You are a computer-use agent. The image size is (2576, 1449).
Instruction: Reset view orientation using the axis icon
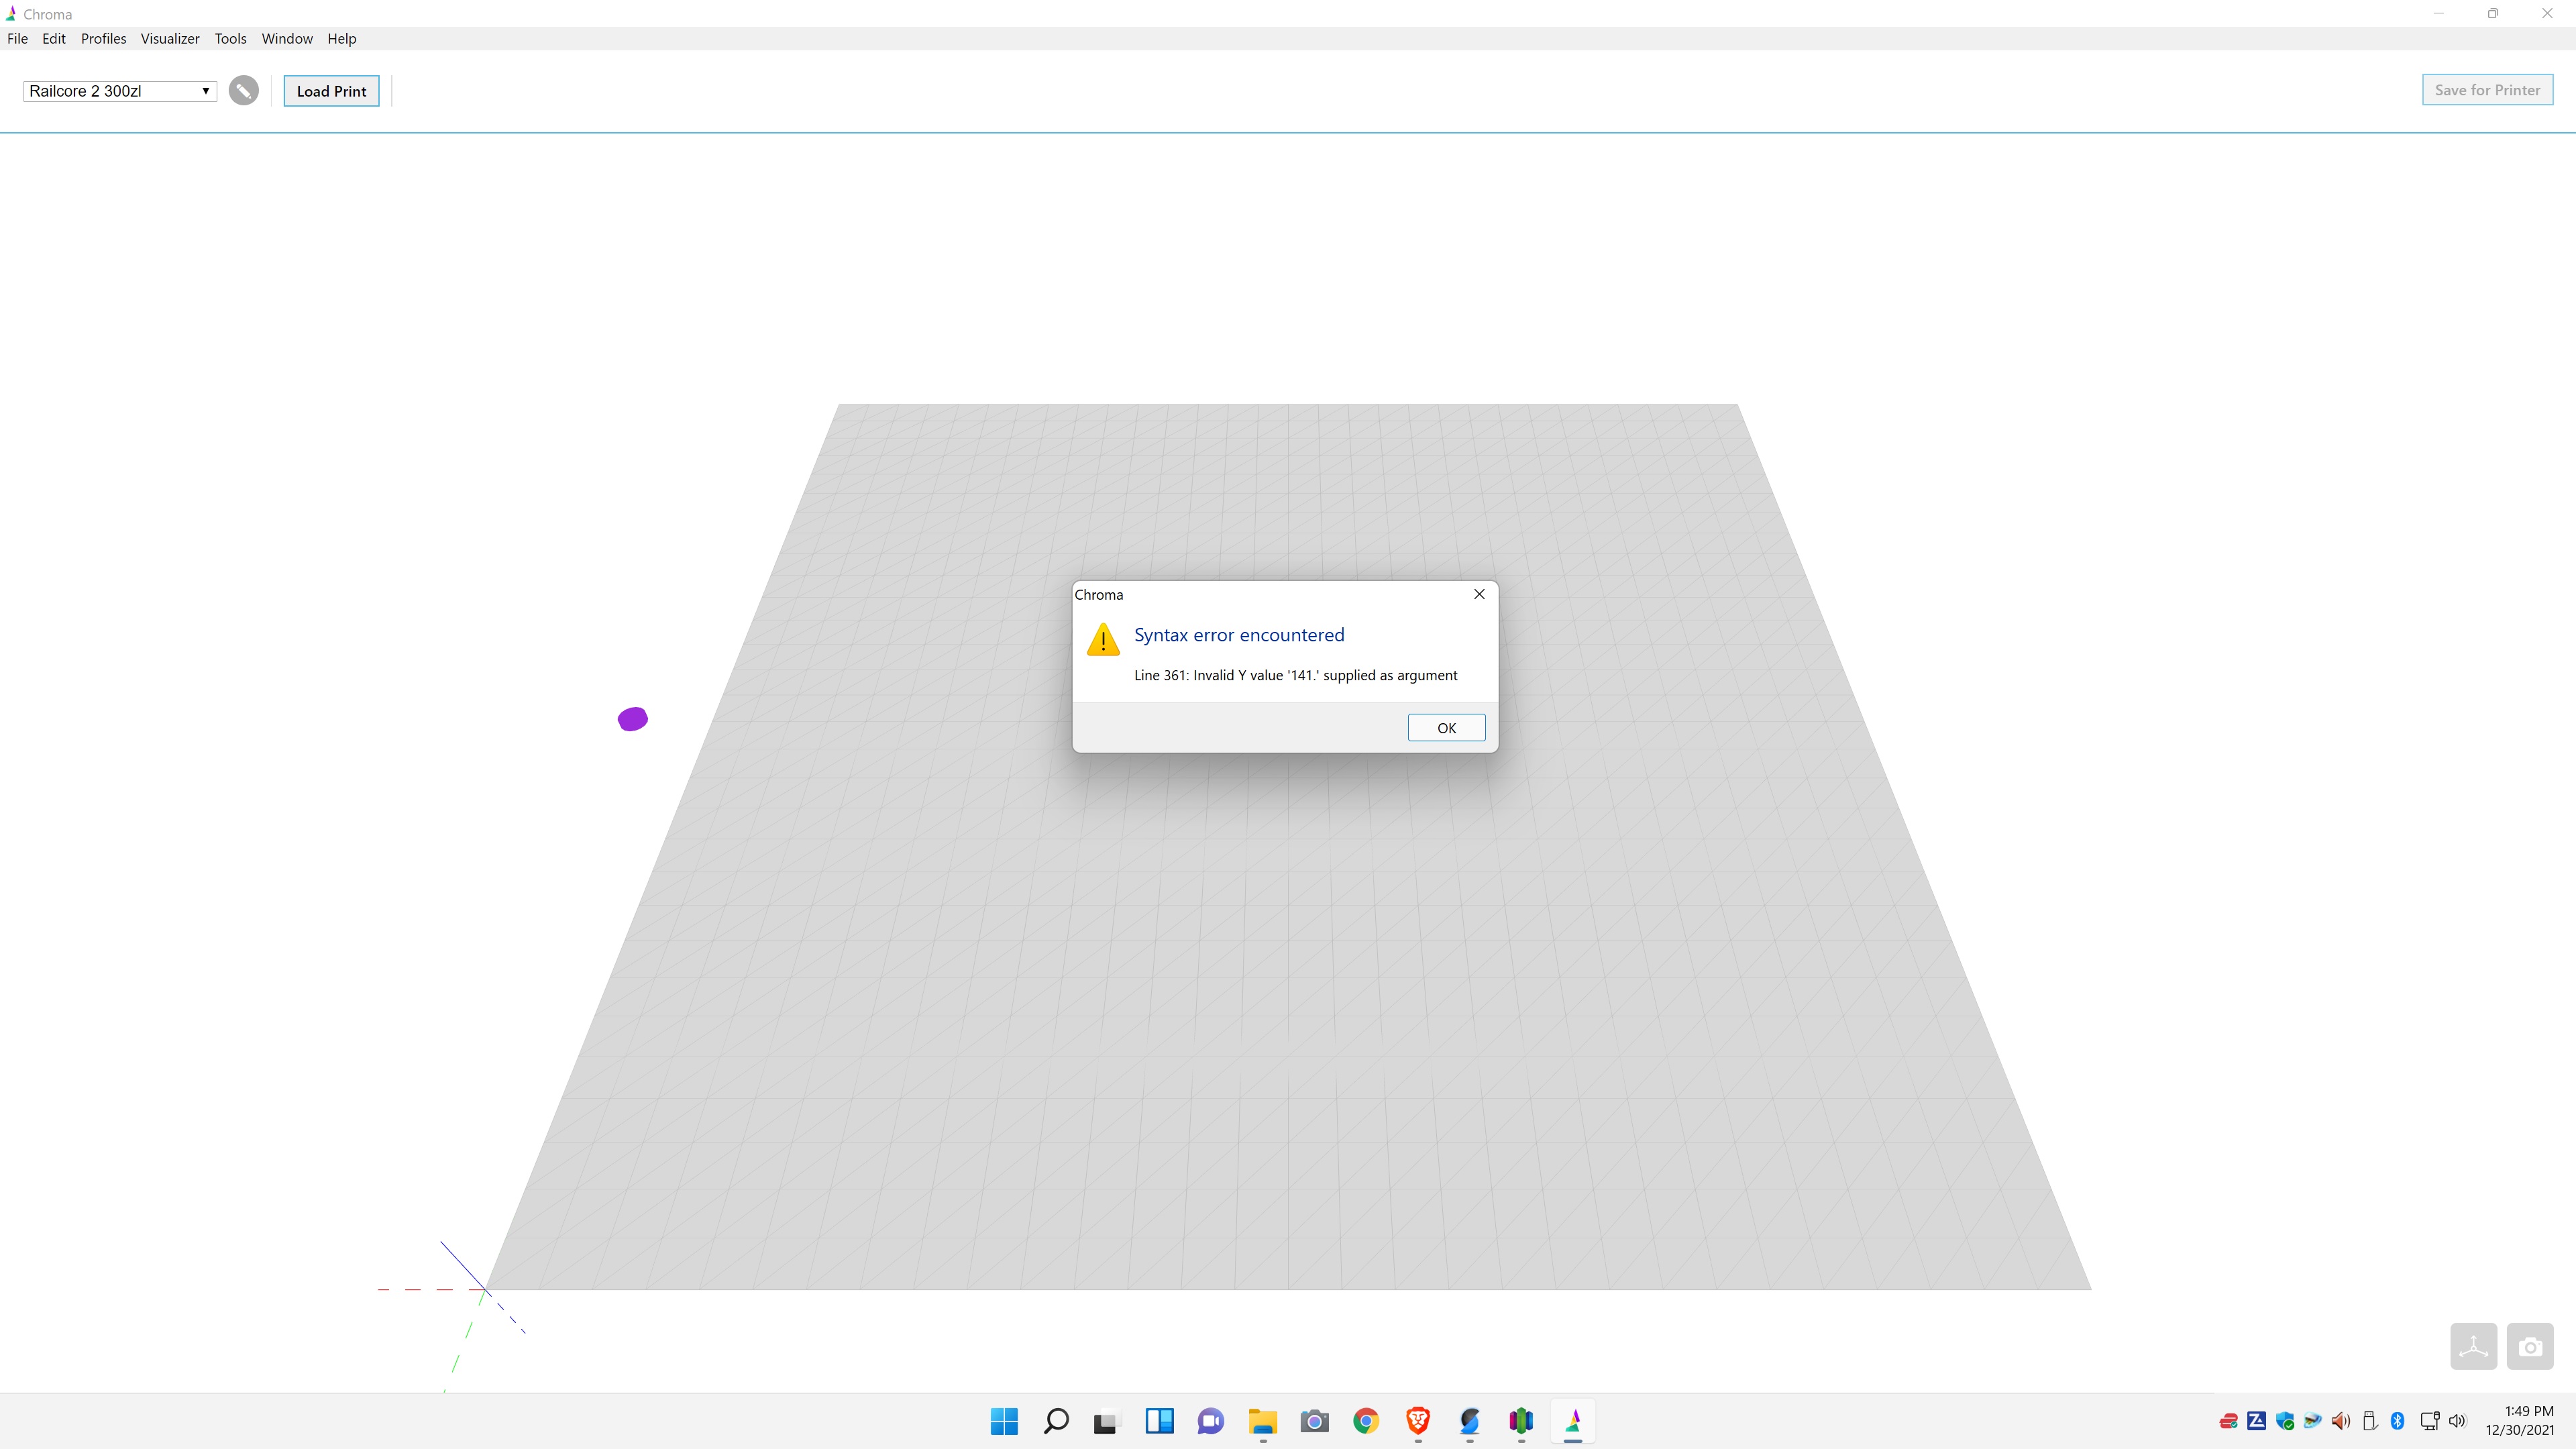(2473, 1345)
